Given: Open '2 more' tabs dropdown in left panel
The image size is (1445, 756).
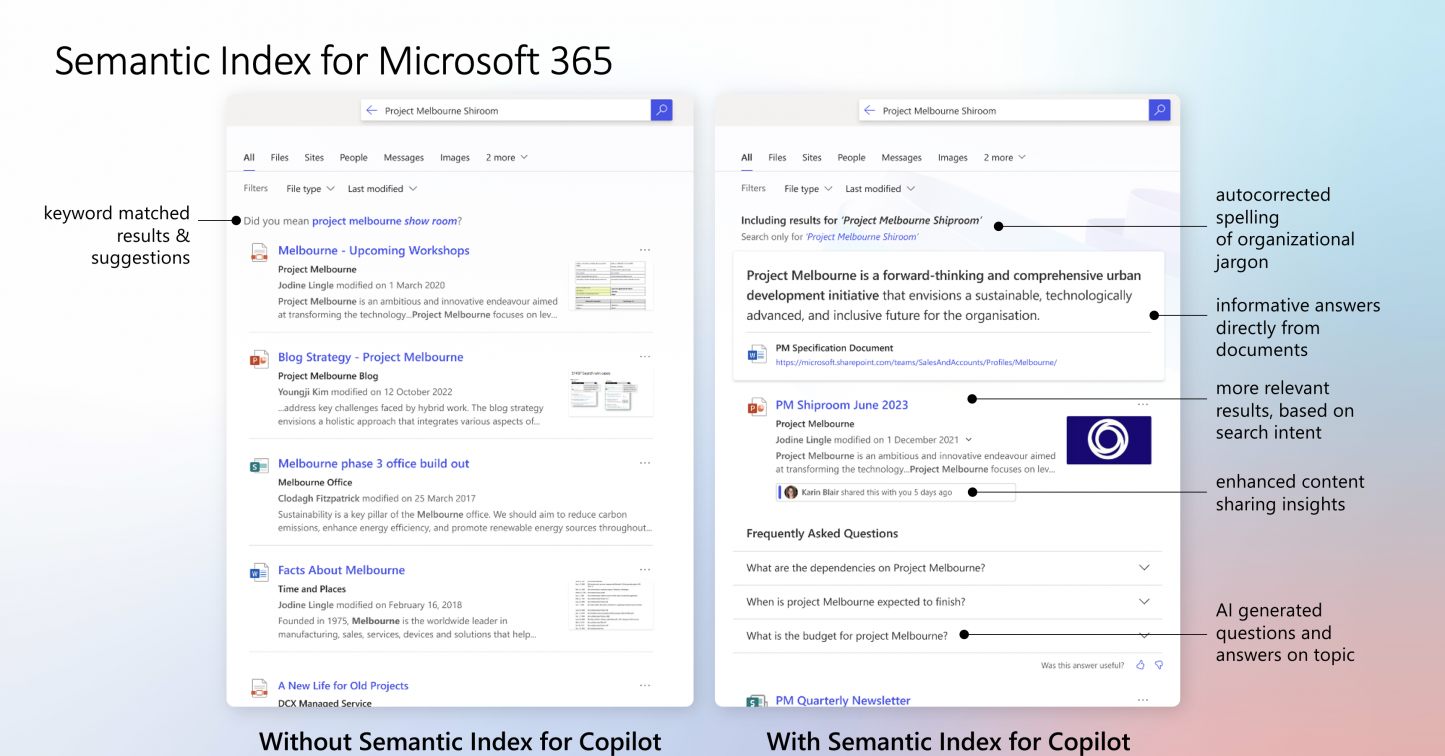Looking at the screenshot, I should pyautogui.click(x=506, y=158).
